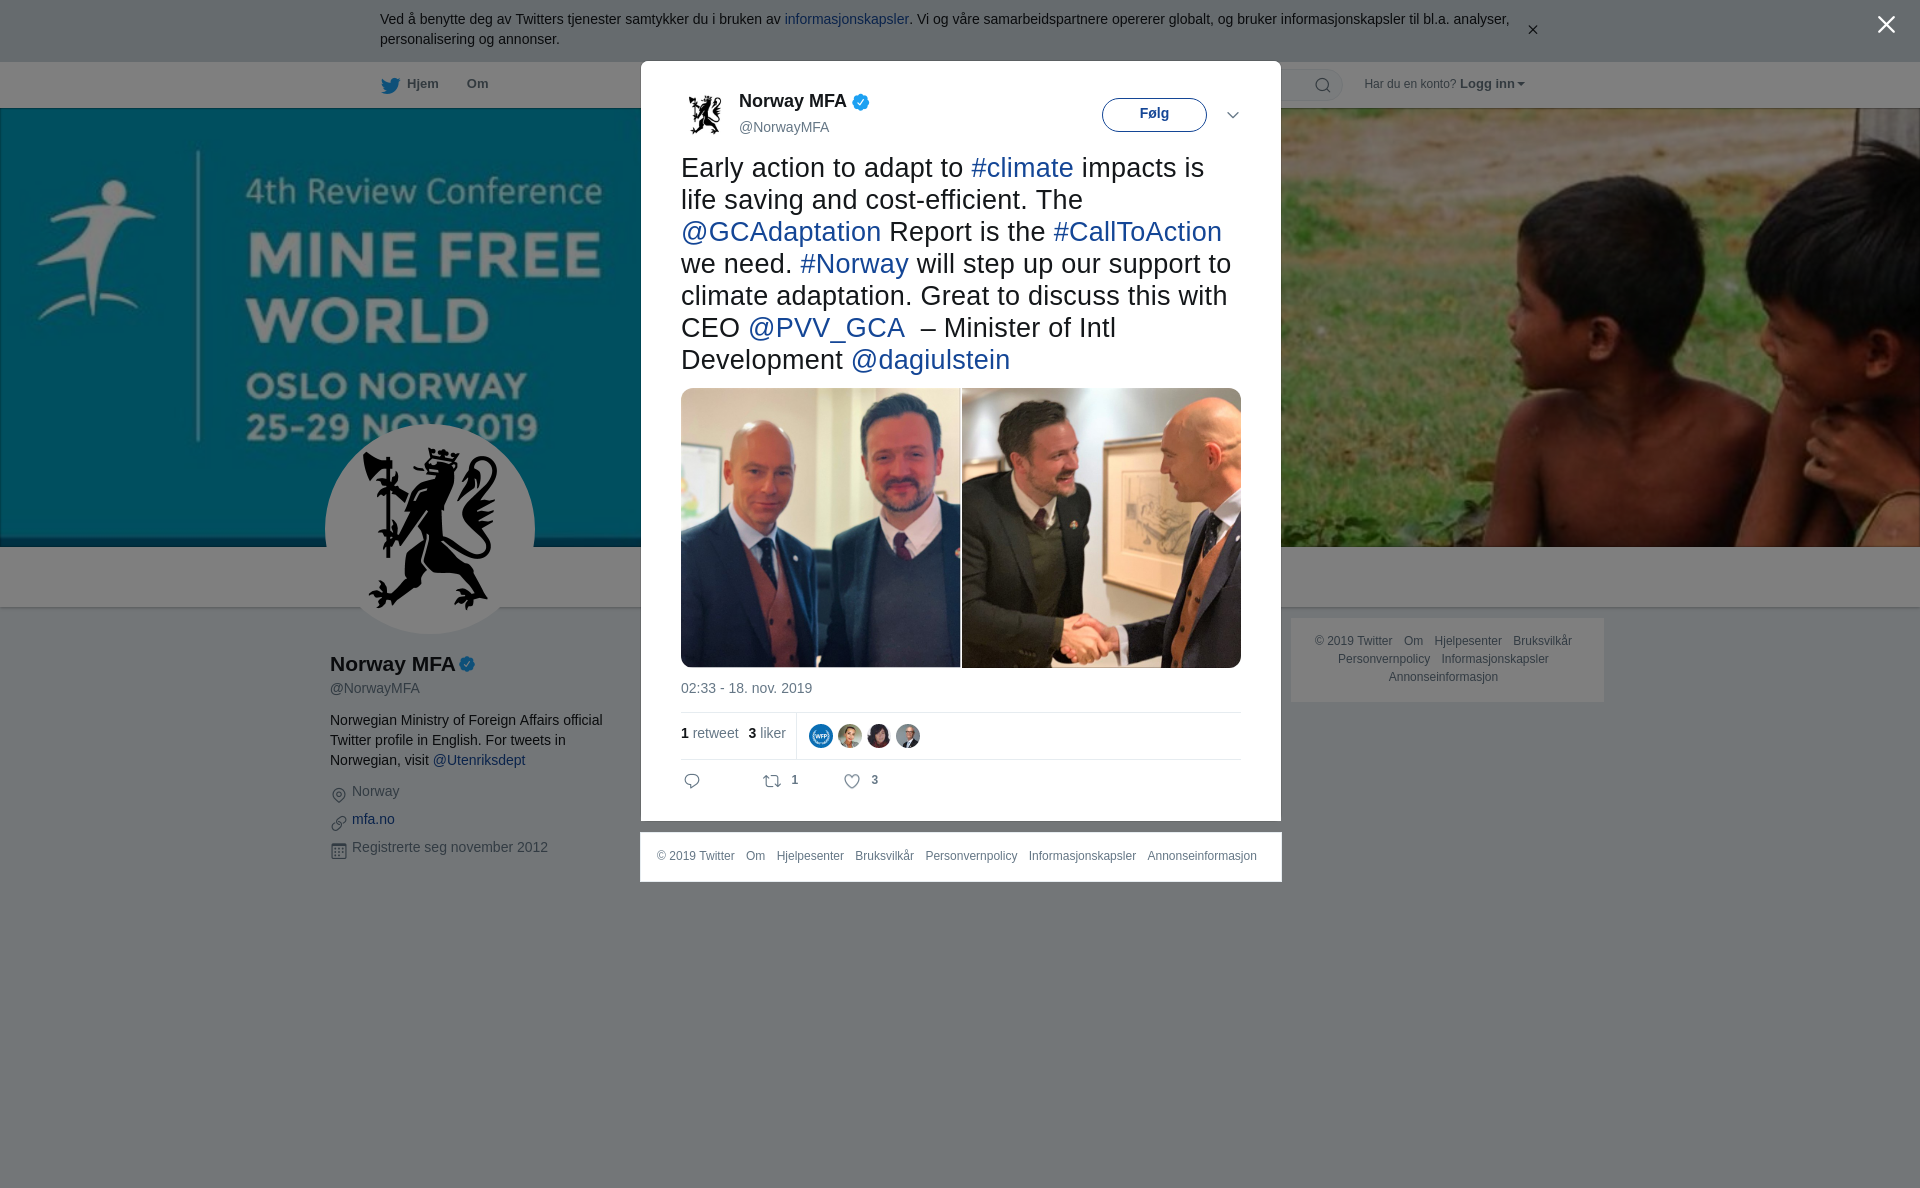The image size is (1920, 1188).
Task: Expand the tweet options chevron
Action: [x=1233, y=115]
